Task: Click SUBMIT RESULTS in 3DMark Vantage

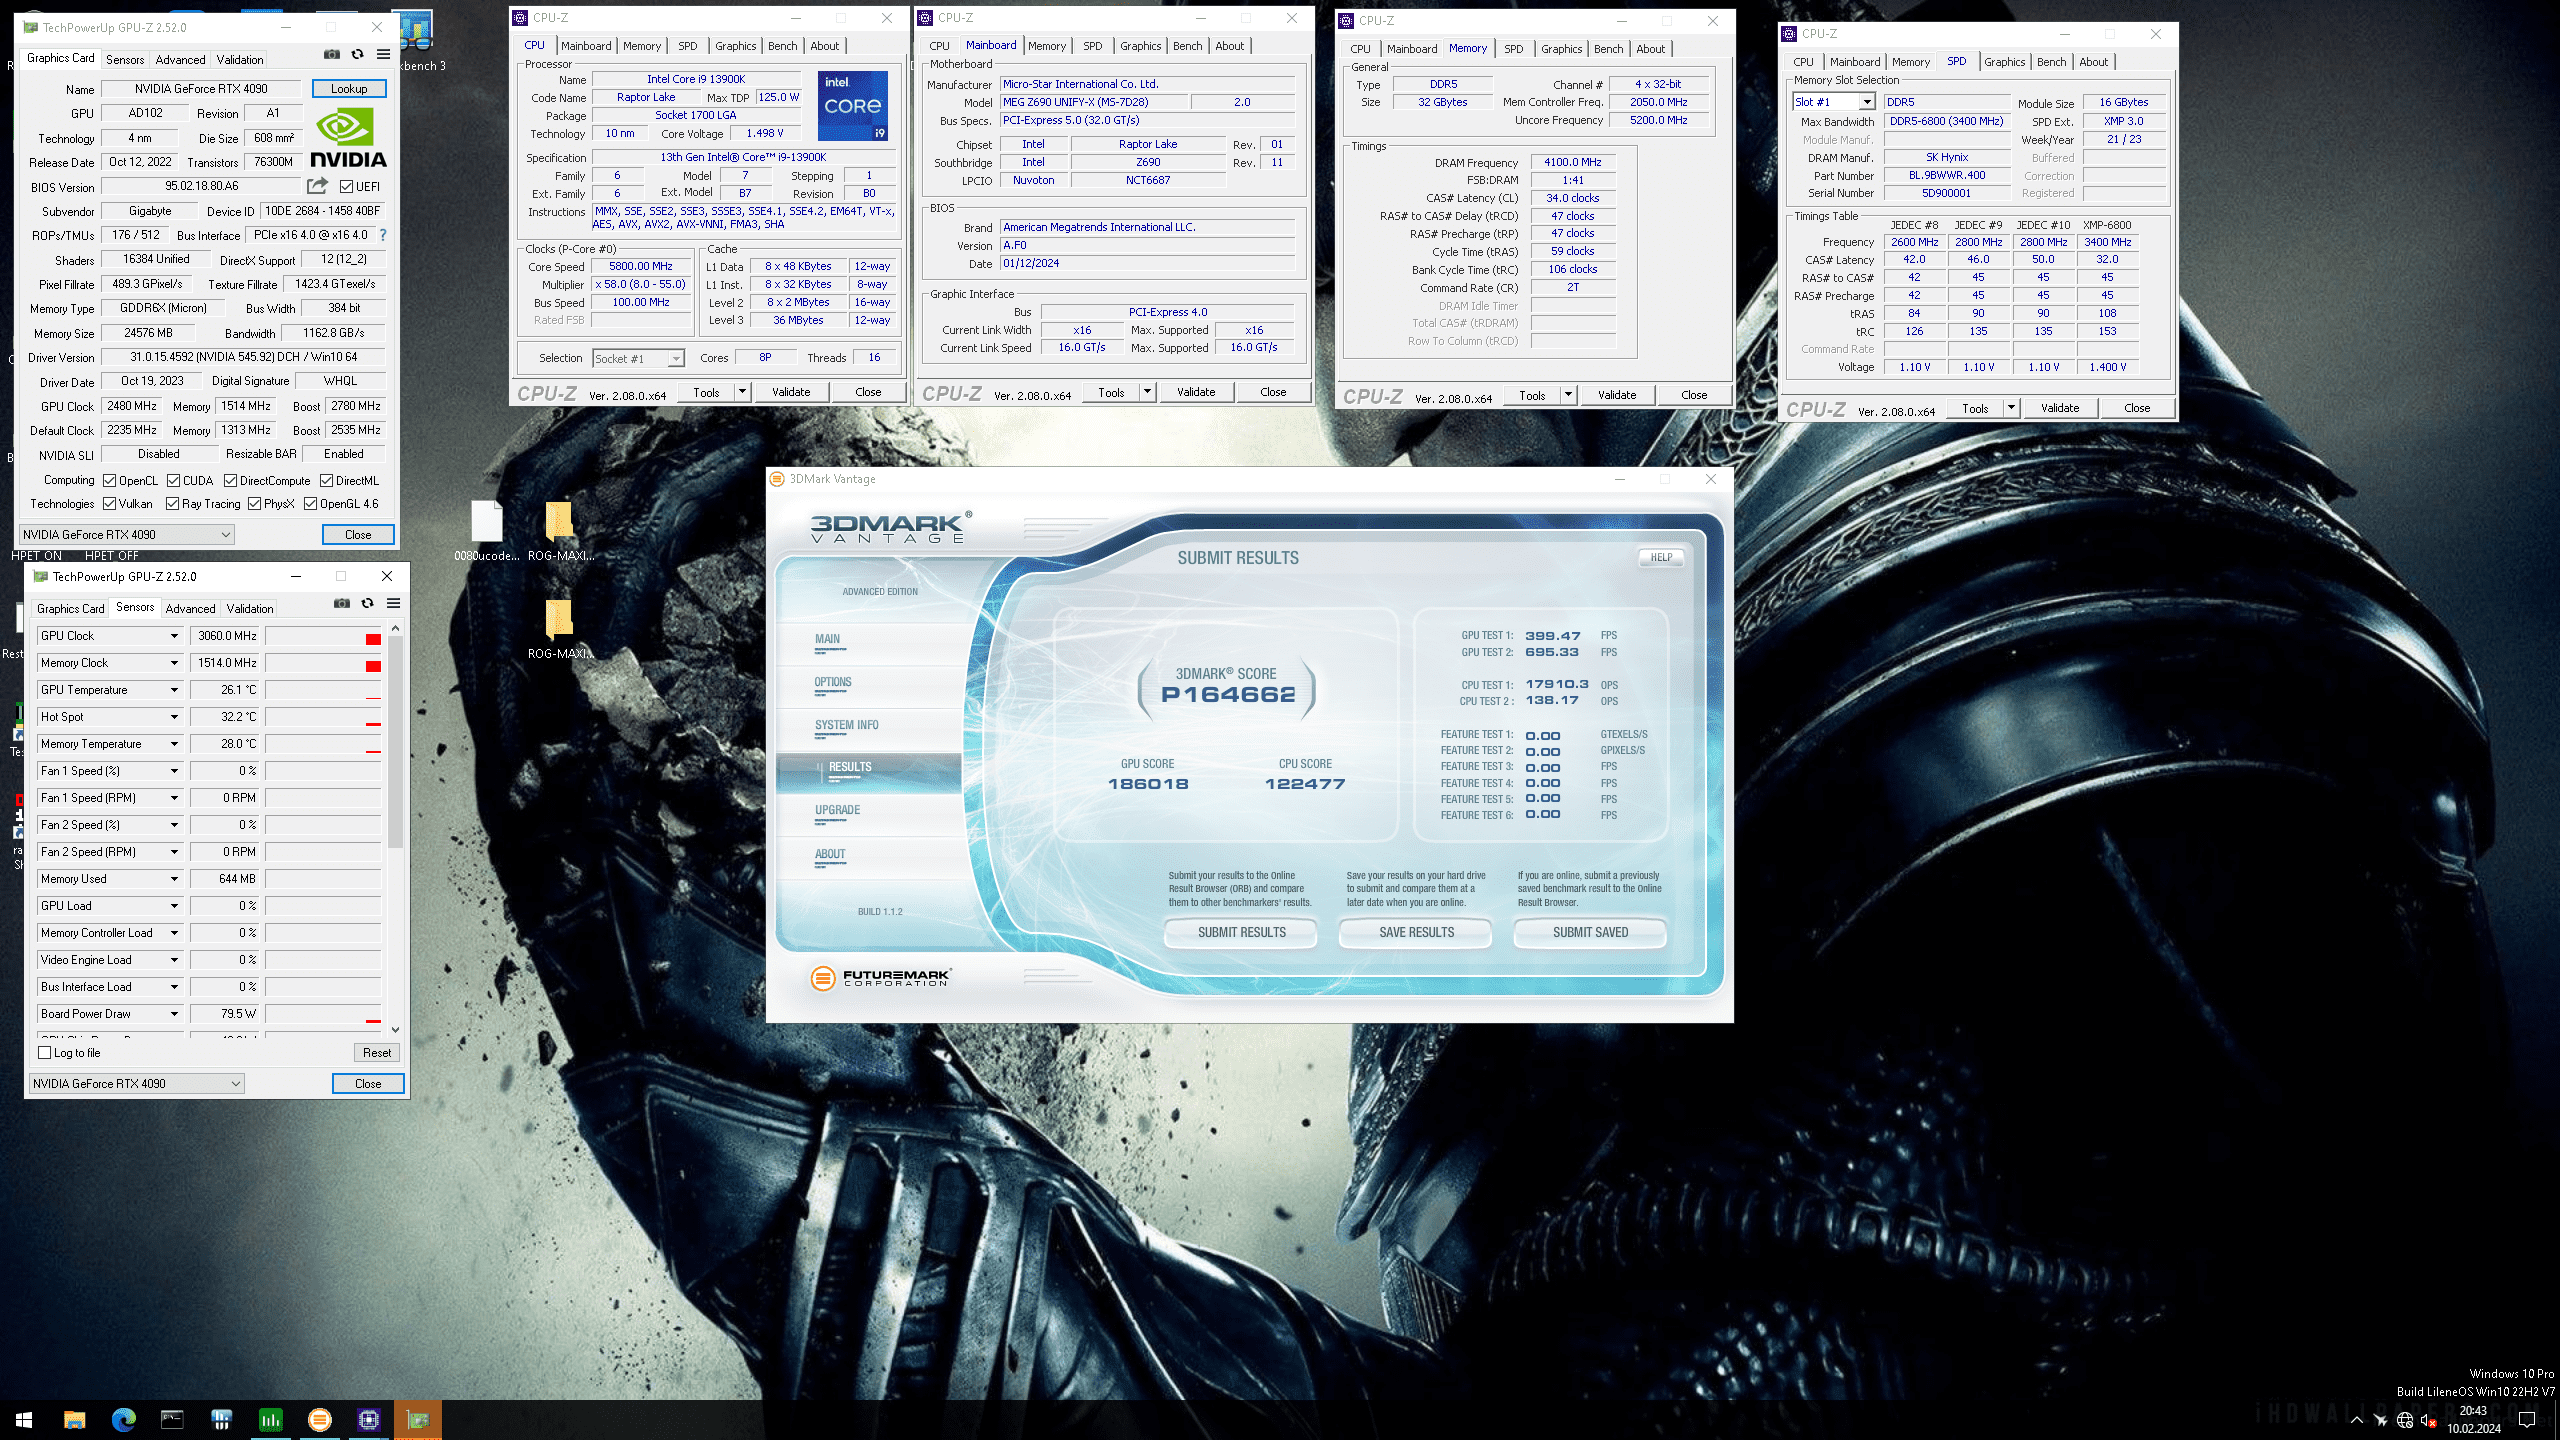Action: [x=1241, y=933]
